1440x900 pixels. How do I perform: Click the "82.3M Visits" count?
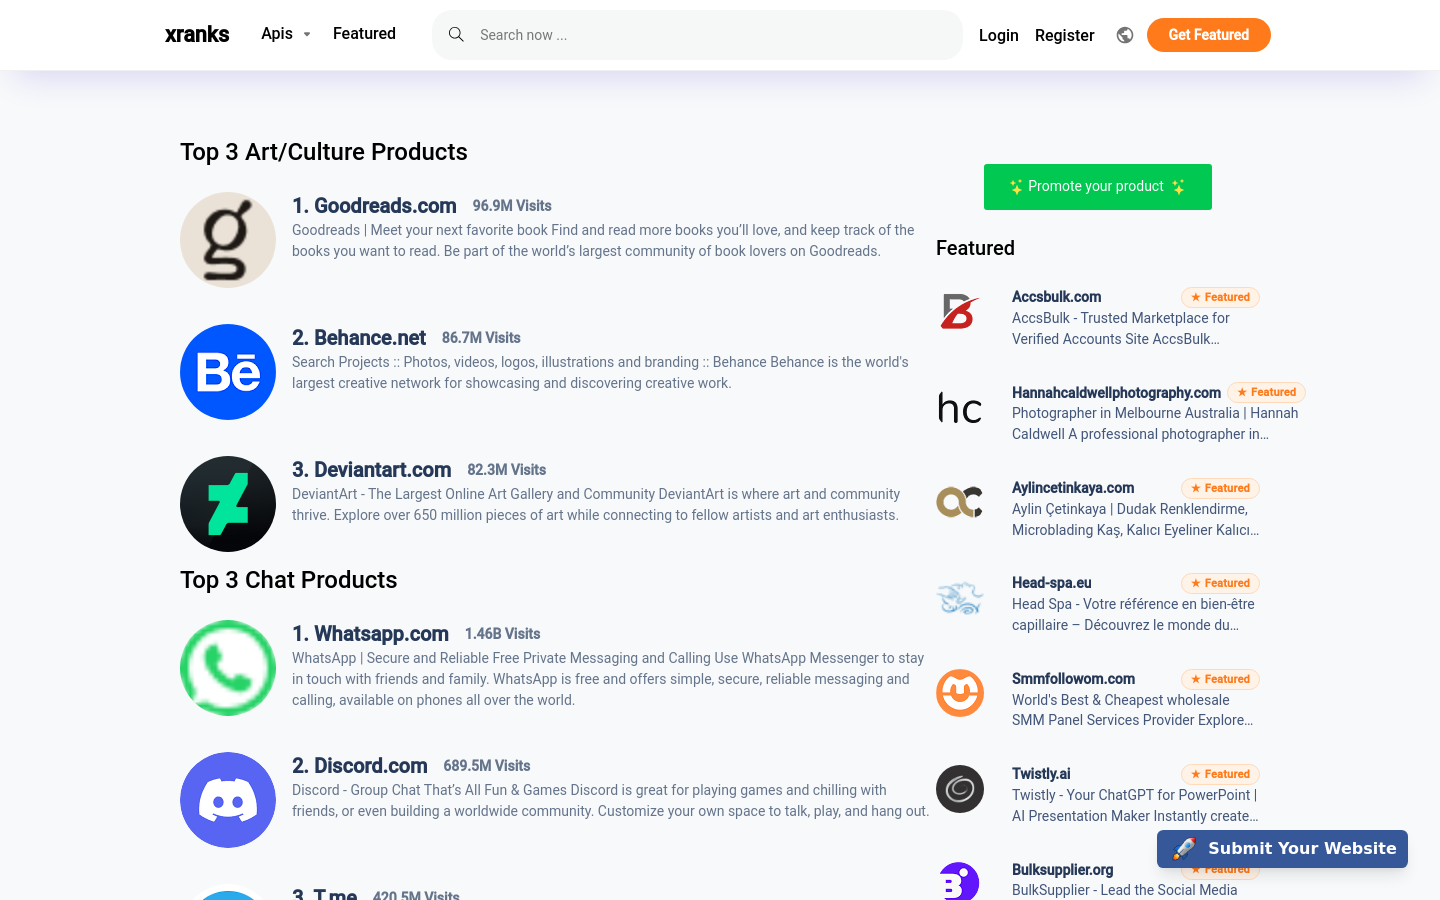click(507, 470)
